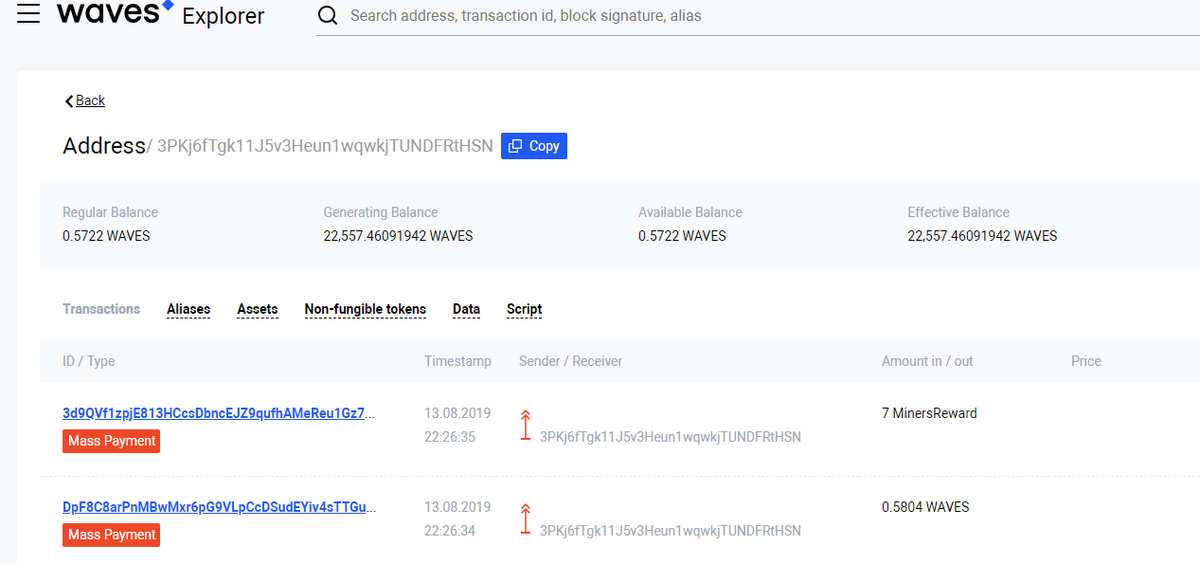Select the Regular Balance value 0.5722 WAVES
Image resolution: width=1200 pixels, height=564 pixels.
(106, 236)
